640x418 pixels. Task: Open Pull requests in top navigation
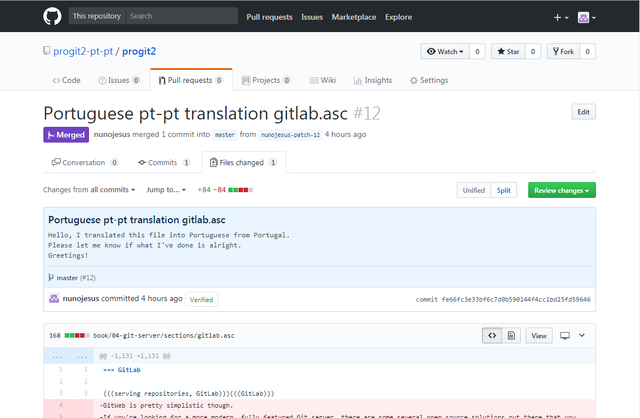click(x=269, y=17)
